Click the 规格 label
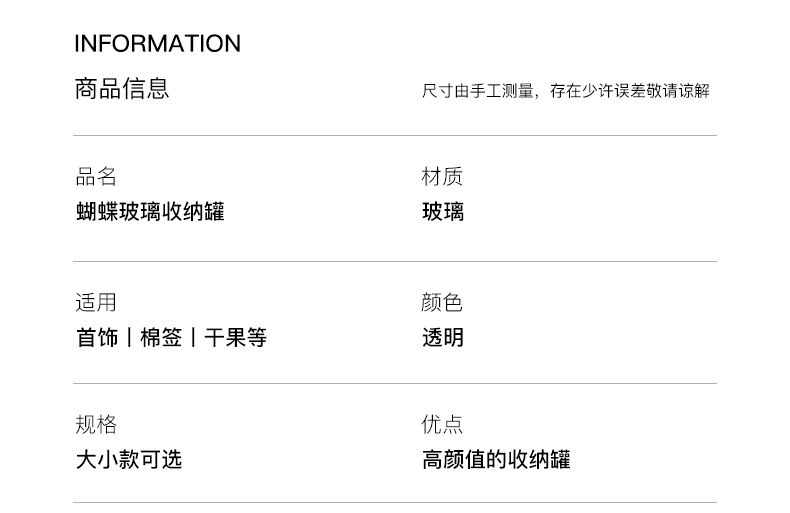Viewport: 790px width, 513px height. tap(96, 425)
